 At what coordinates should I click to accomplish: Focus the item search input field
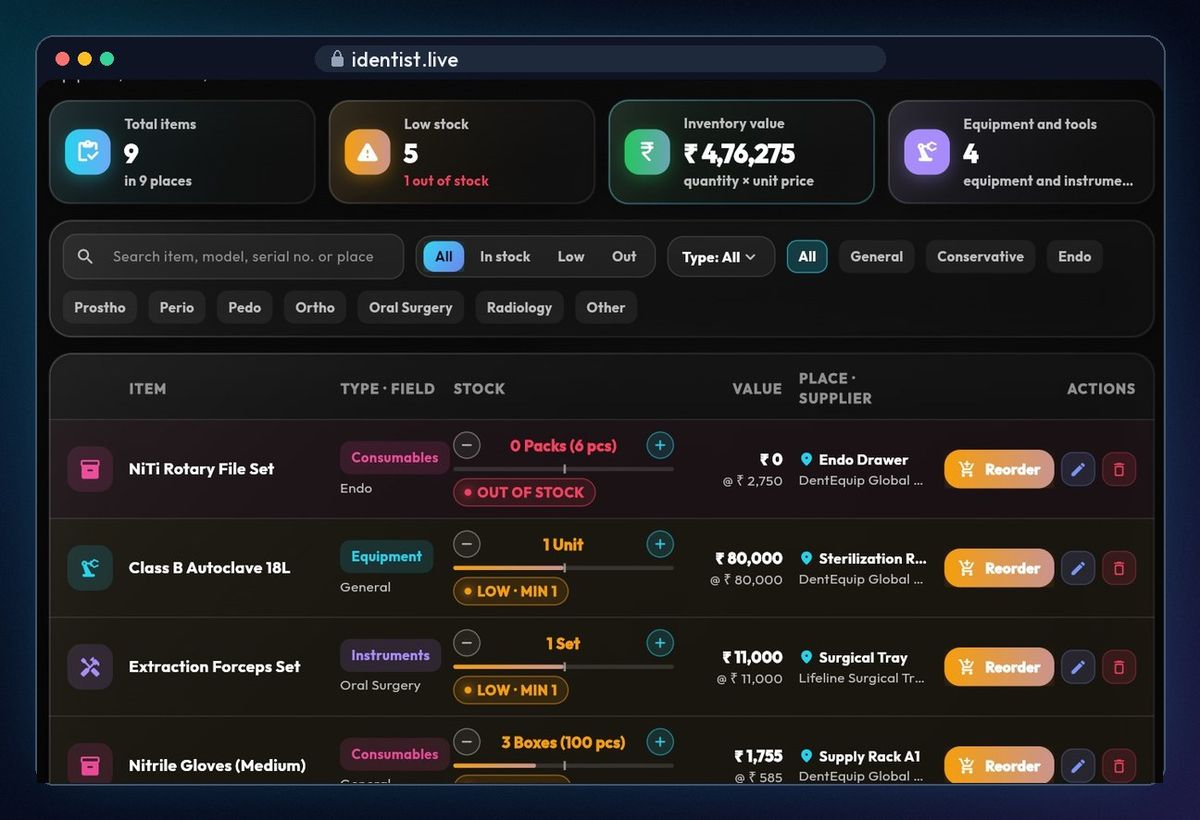[x=233, y=257]
